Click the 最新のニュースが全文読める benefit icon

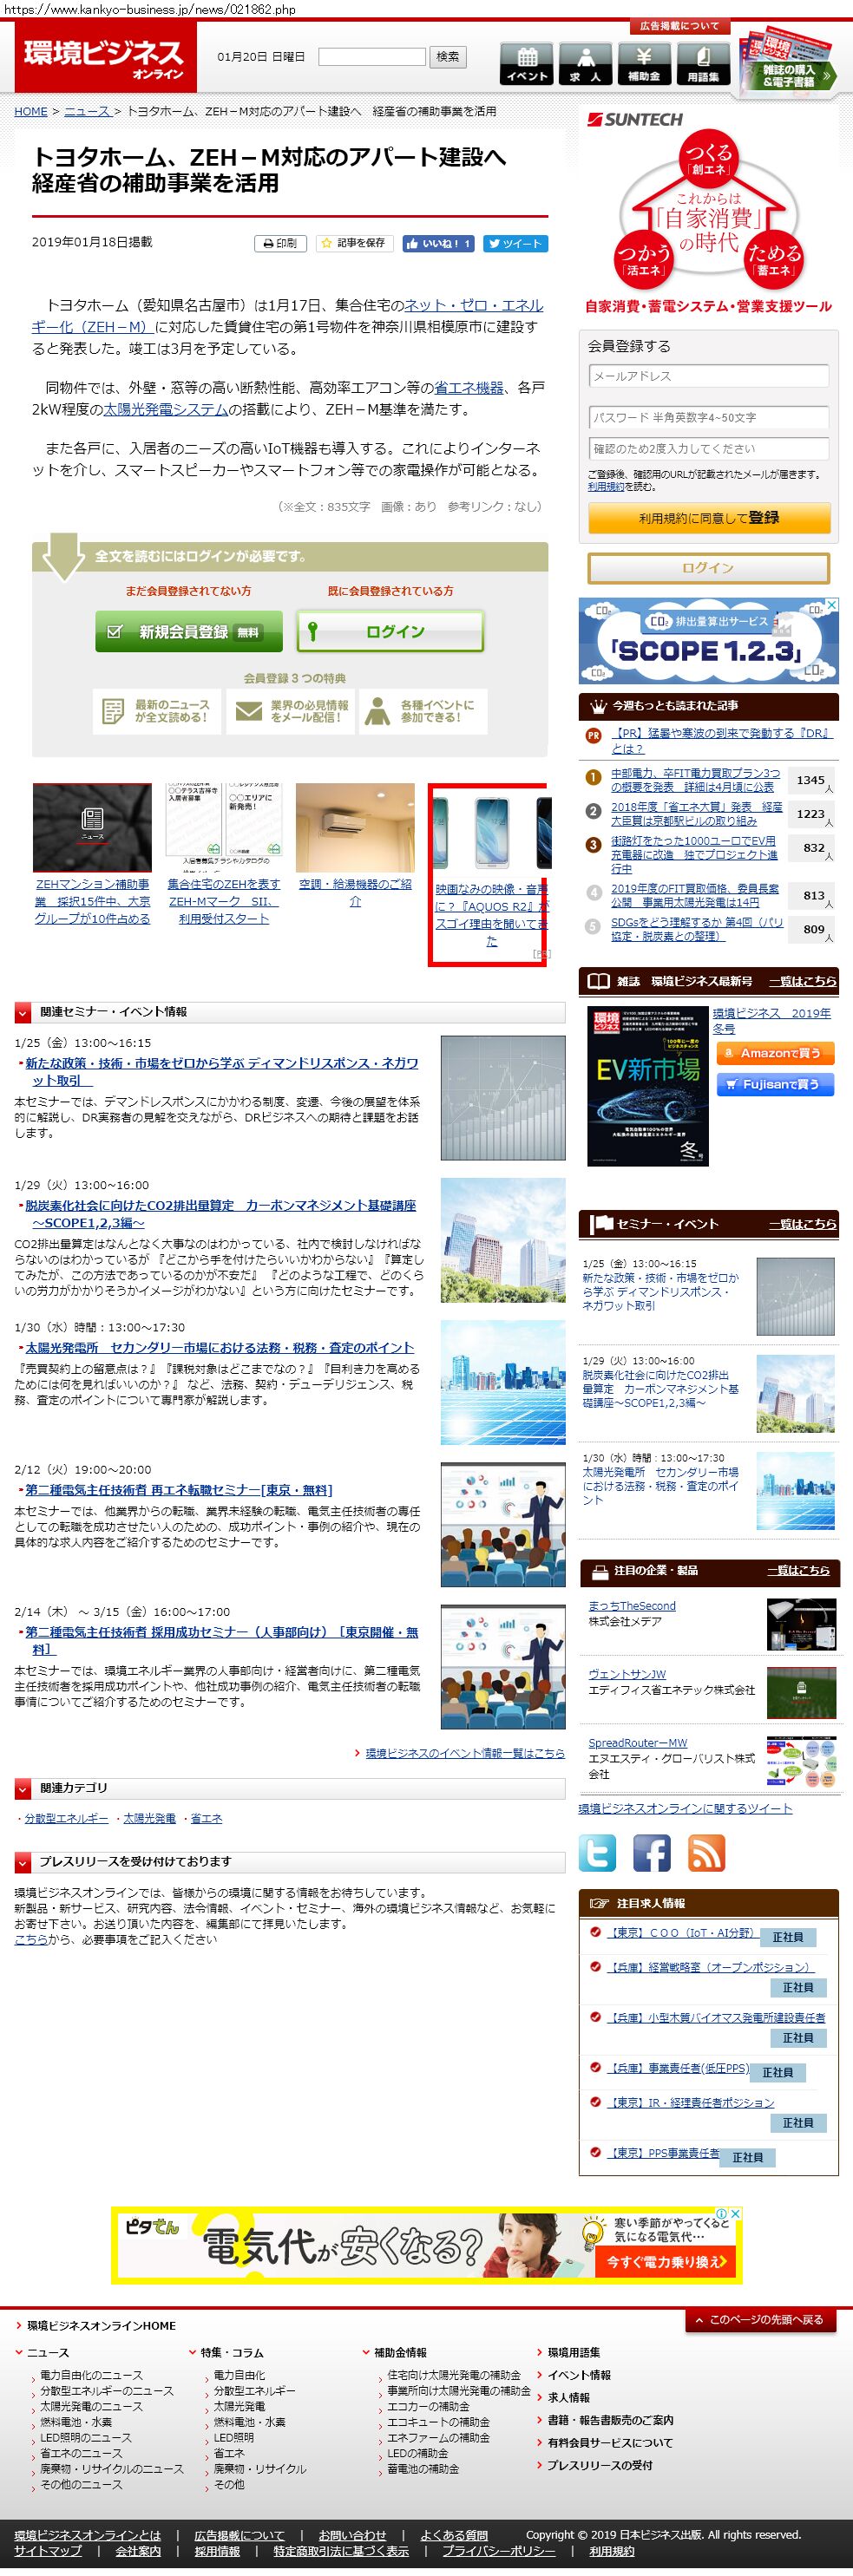pos(156,711)
